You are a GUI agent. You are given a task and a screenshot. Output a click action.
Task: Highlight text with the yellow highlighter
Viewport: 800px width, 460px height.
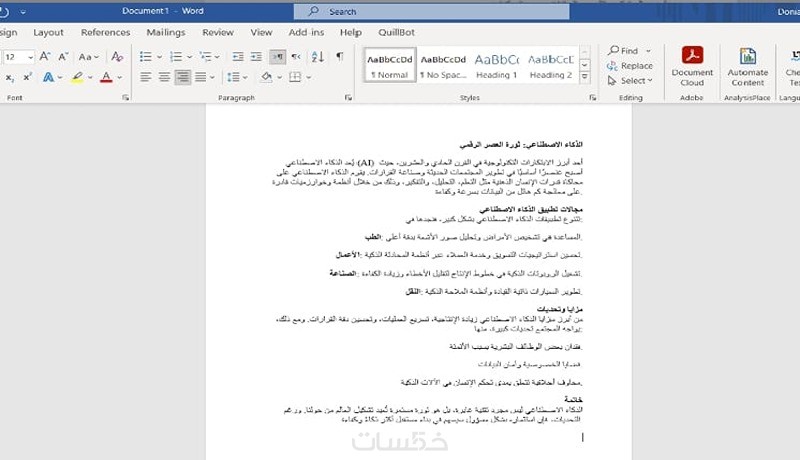[77, 78]
